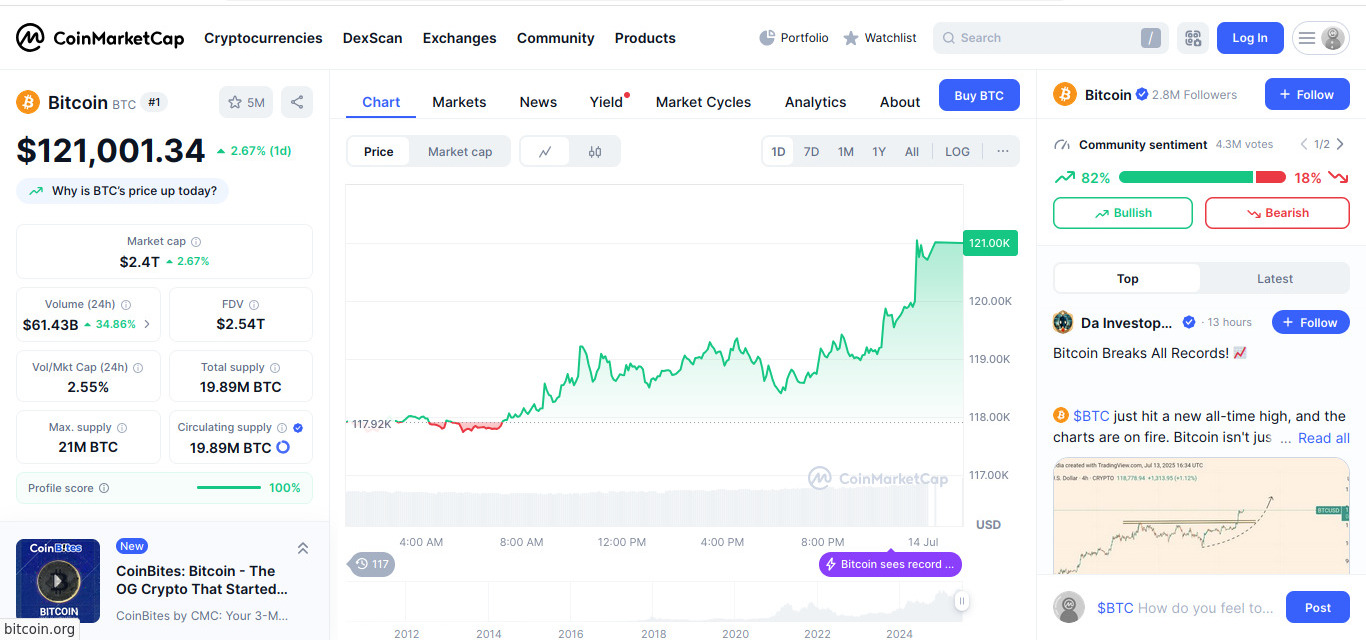Click the green profile score bar

(x=229, y=488)
